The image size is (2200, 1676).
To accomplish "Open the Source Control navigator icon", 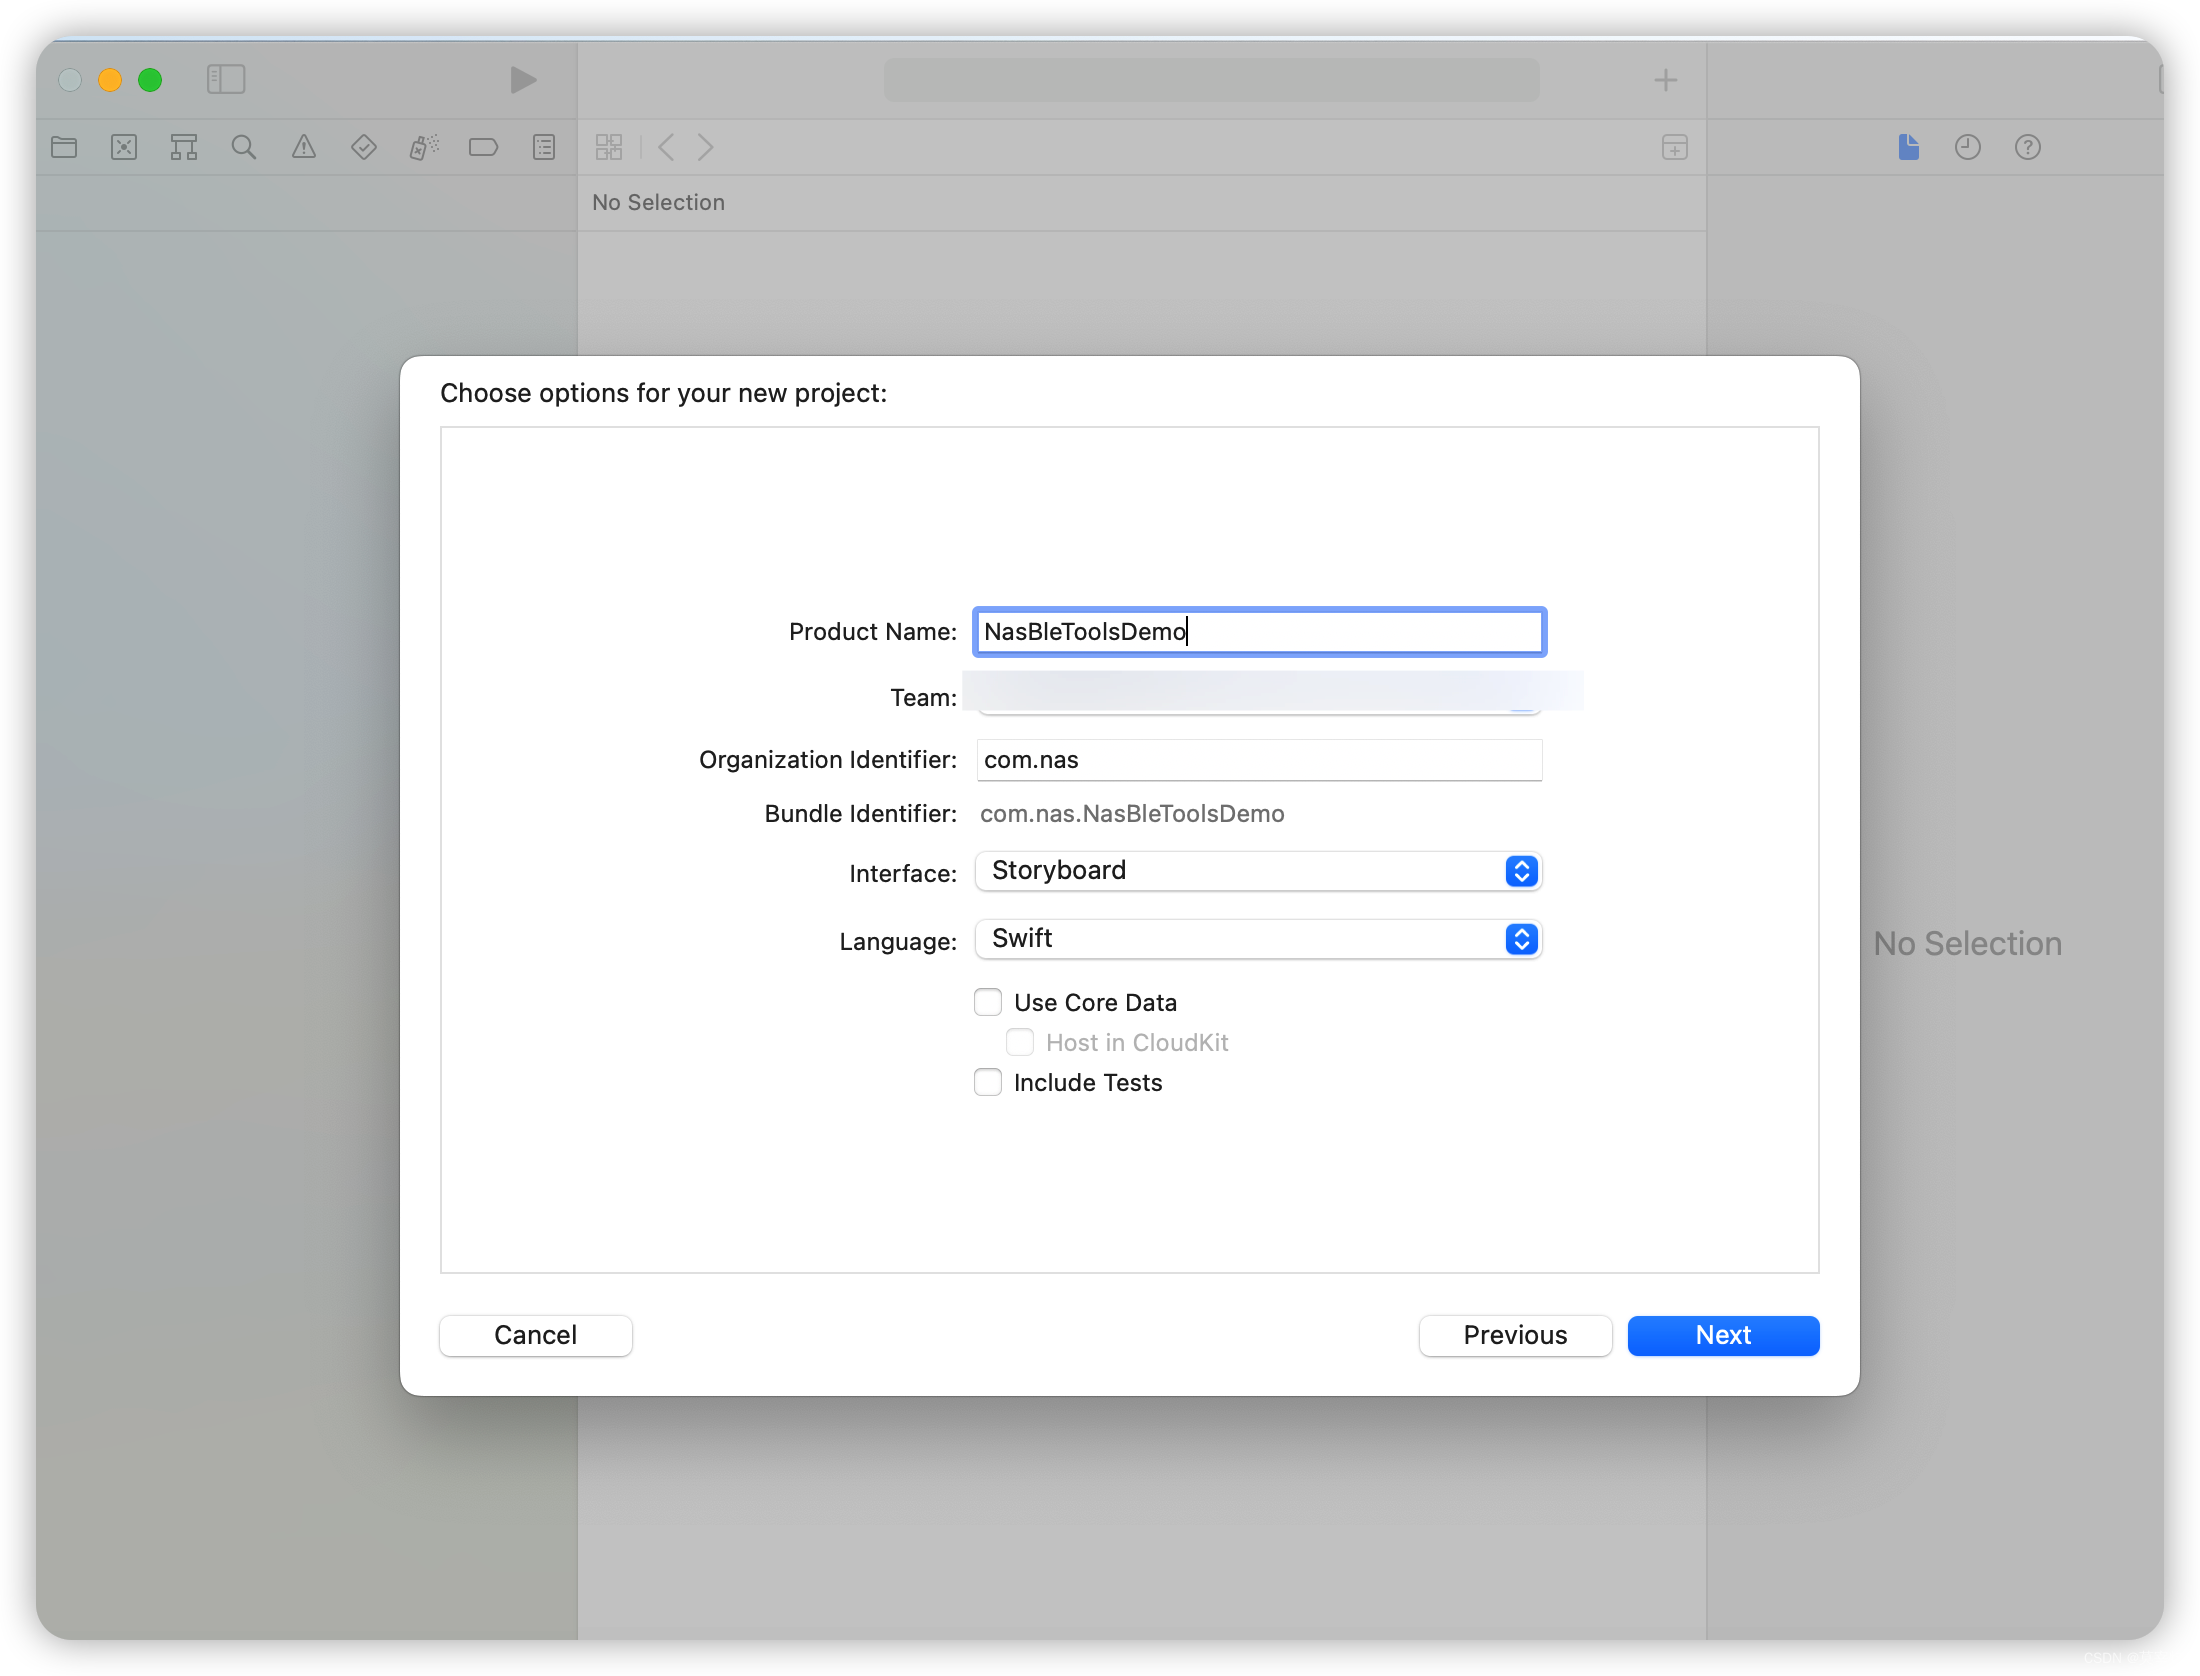I will pyautogui.click(x=124, y=147).
